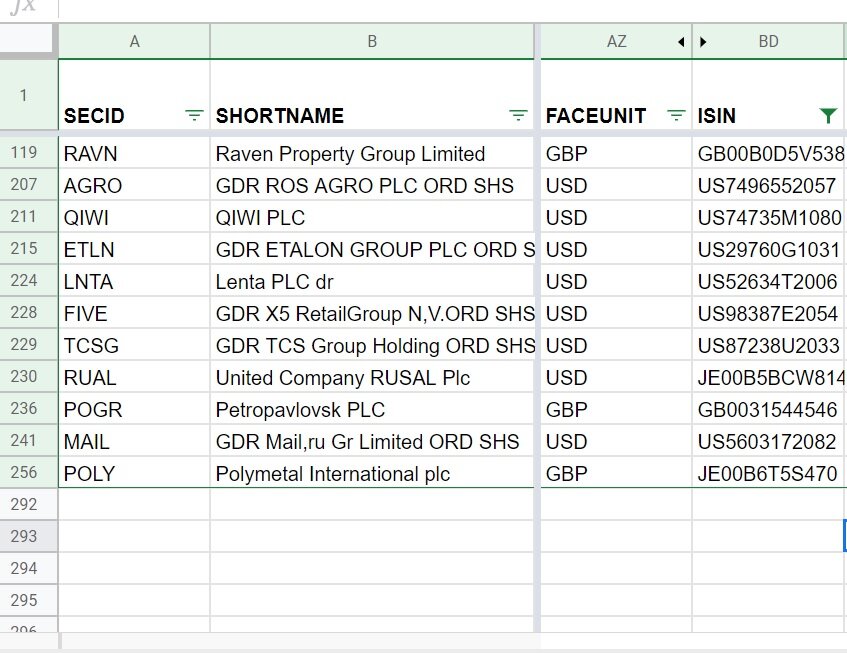Click the SHORTNAME header cell
847x653 pixels.
click(372, 95)
